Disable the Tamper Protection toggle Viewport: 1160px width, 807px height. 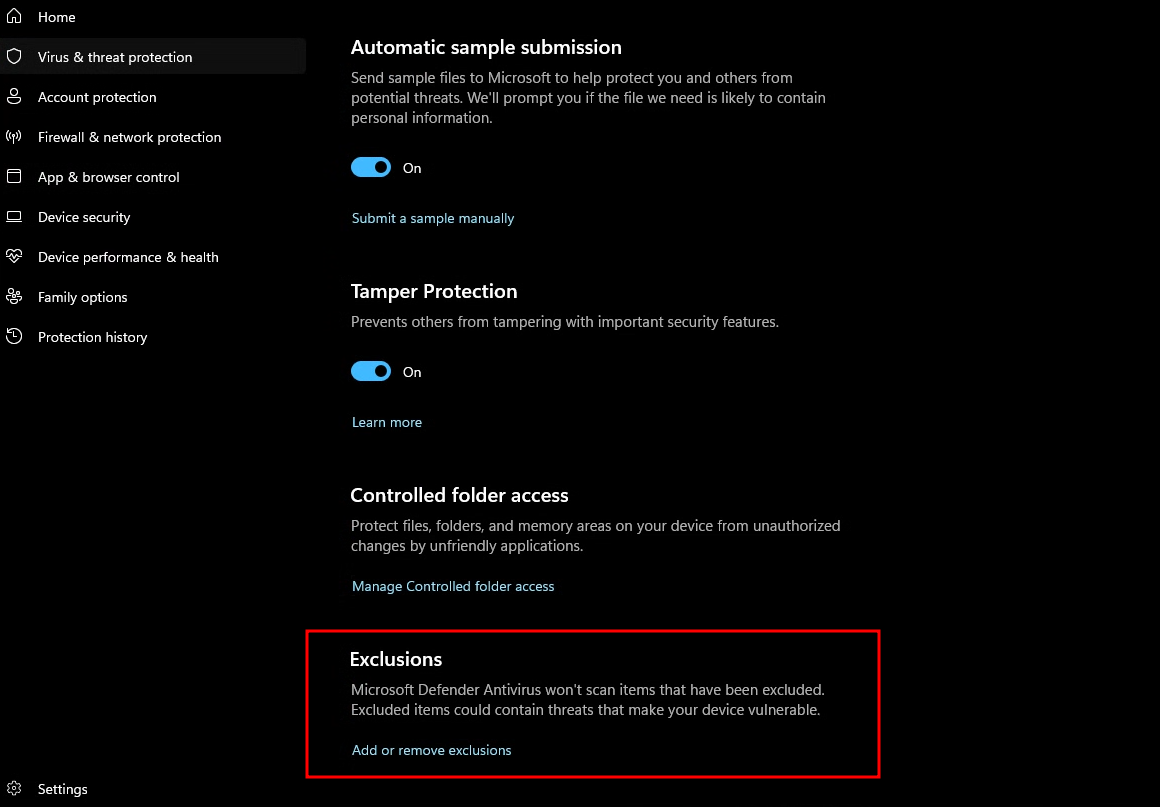371,372
